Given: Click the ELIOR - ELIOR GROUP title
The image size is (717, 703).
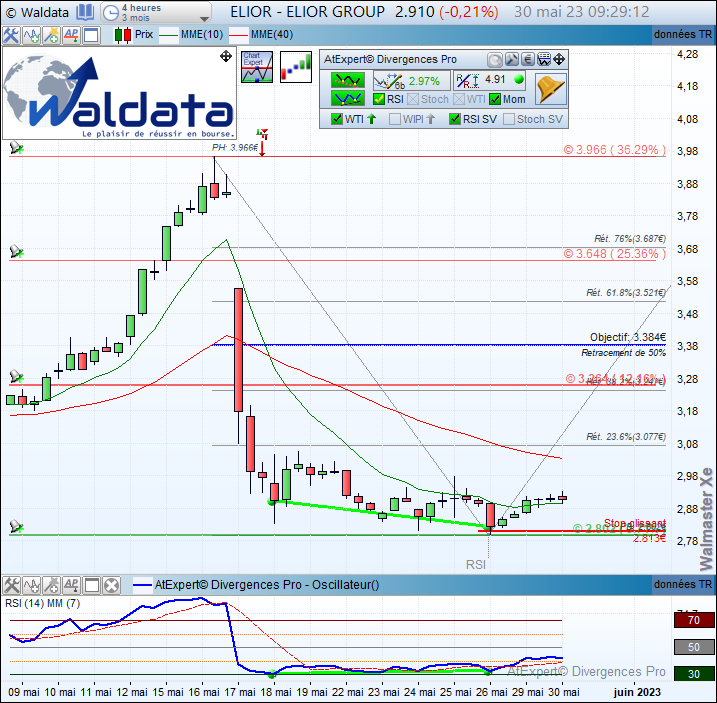Looking at the screenshot, I should (307, 12).
